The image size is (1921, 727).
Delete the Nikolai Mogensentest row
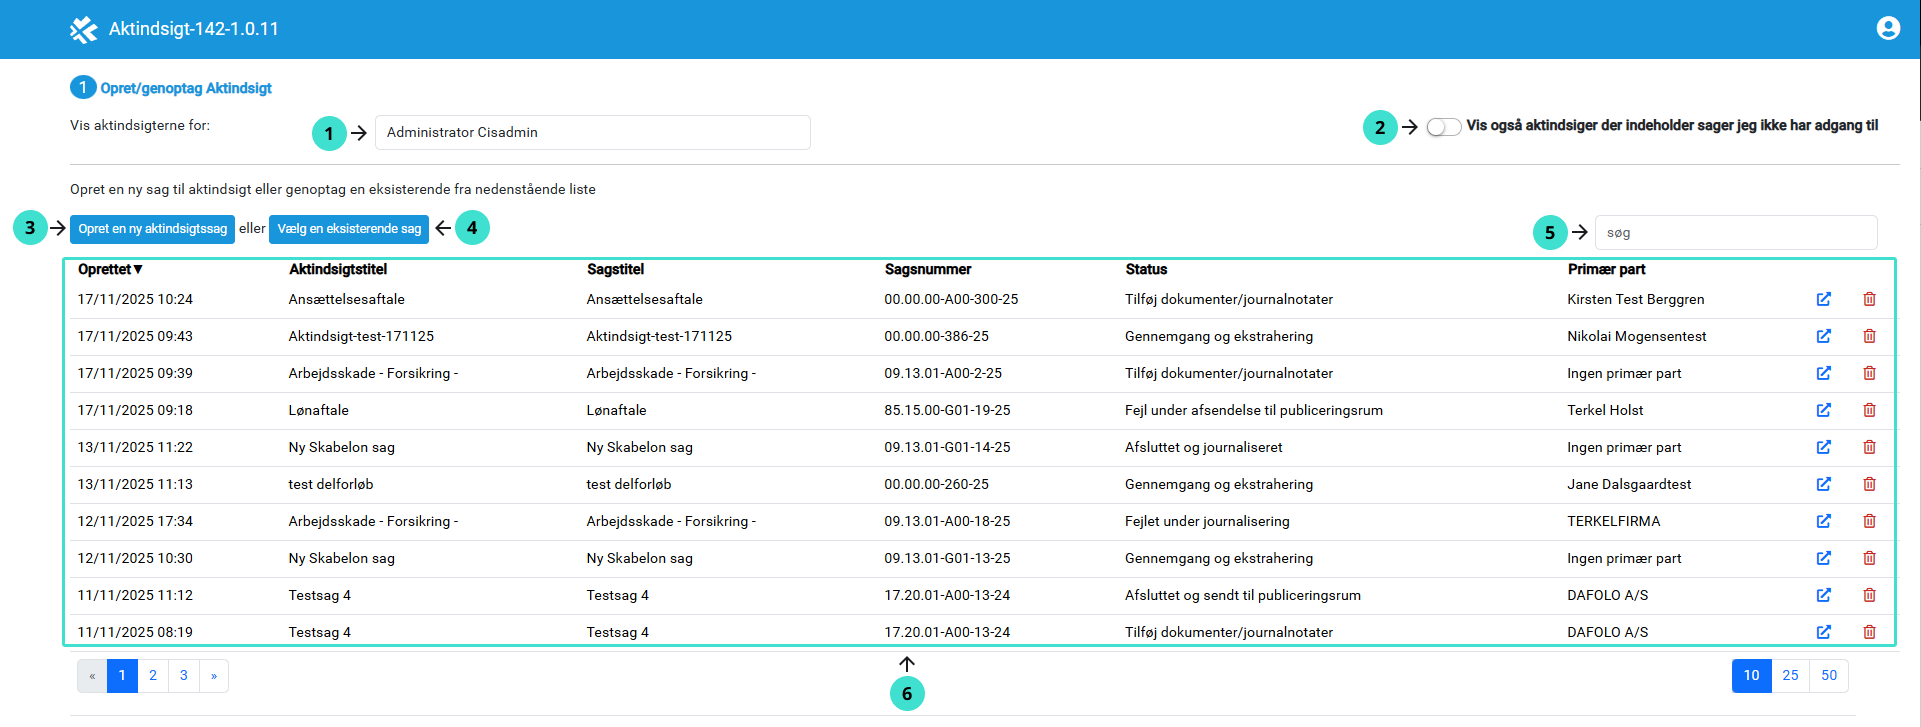pos(1868,336)
